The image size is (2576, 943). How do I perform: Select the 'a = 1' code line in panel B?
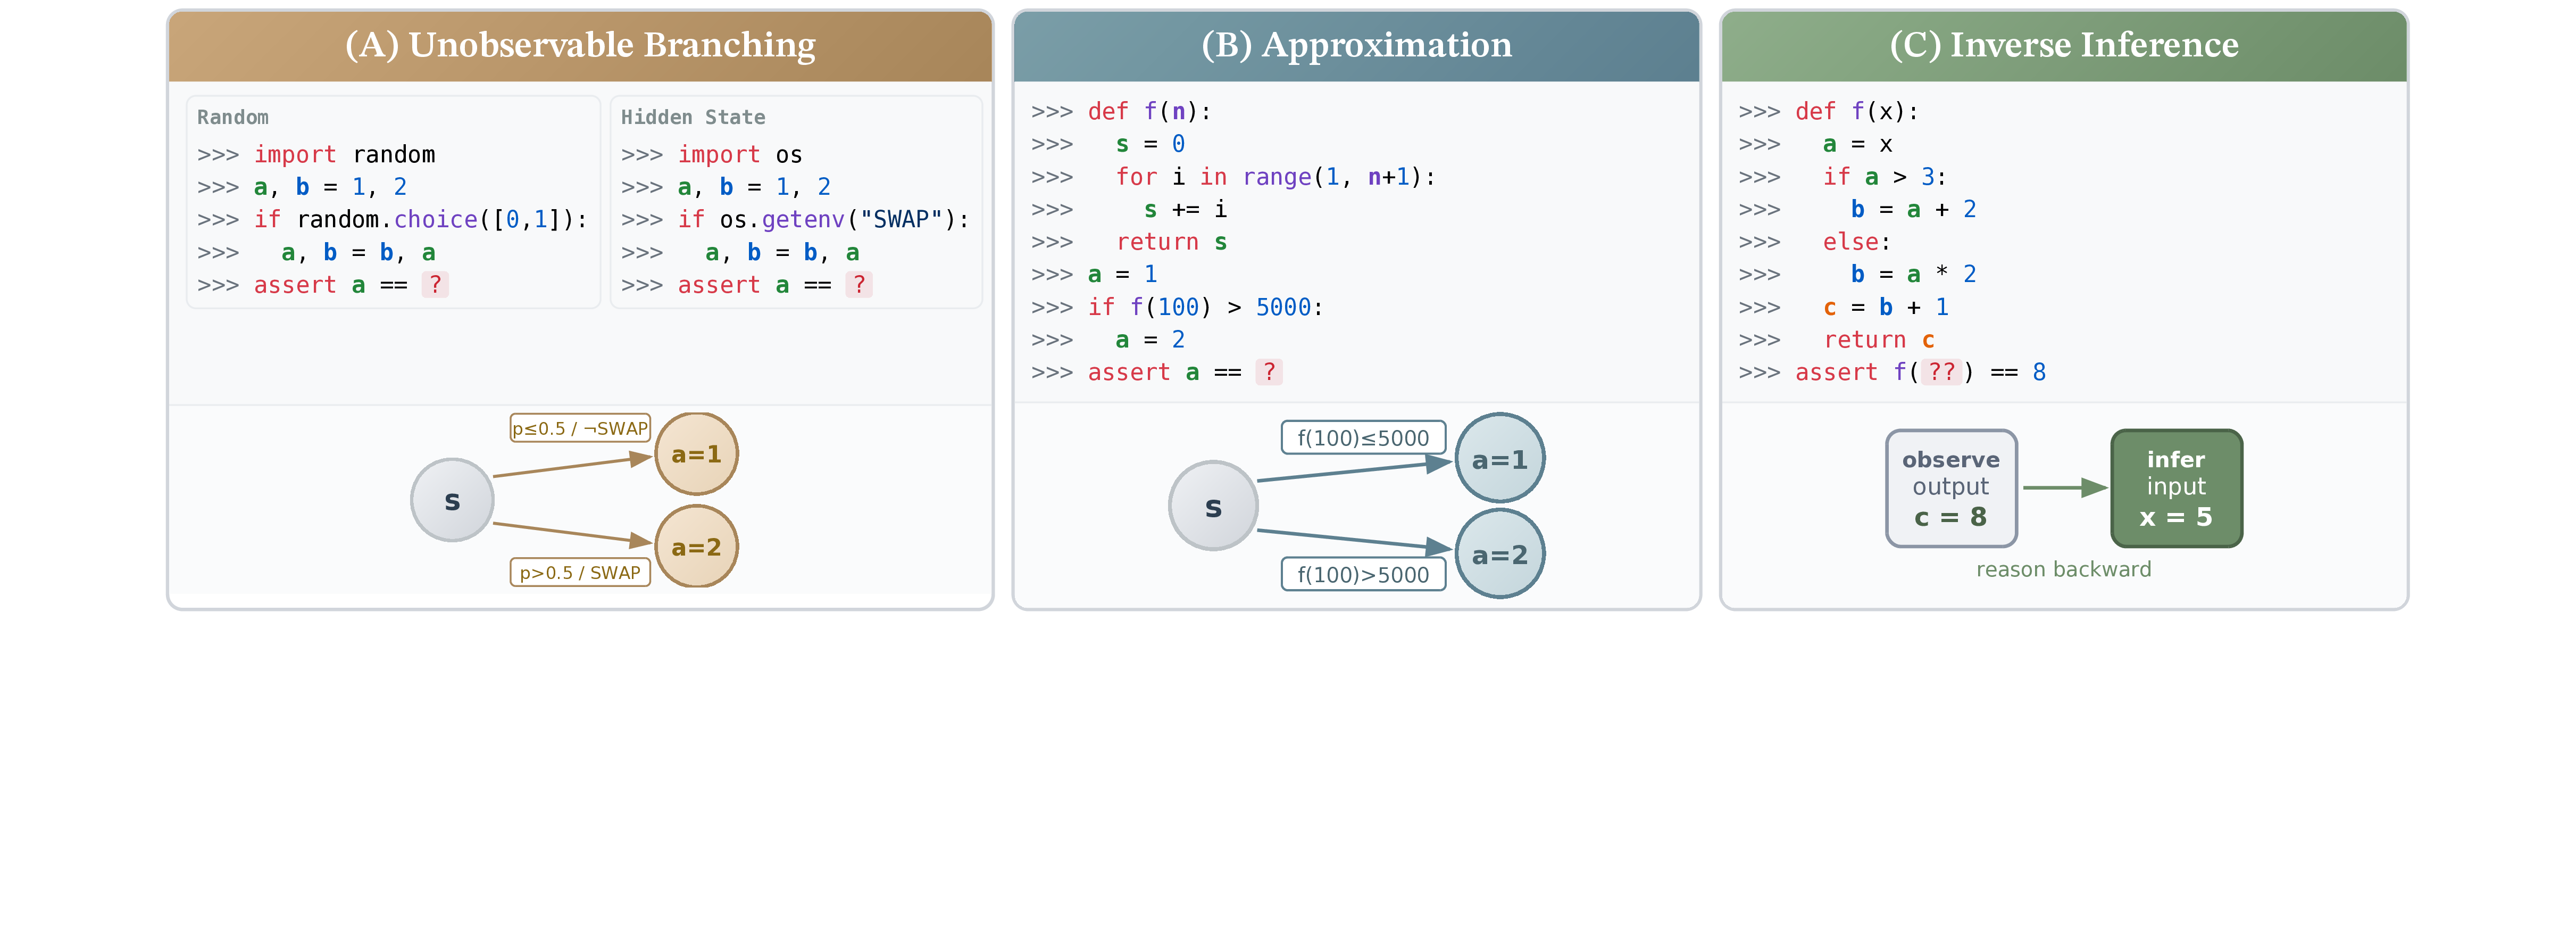(x=1094, y=274)
